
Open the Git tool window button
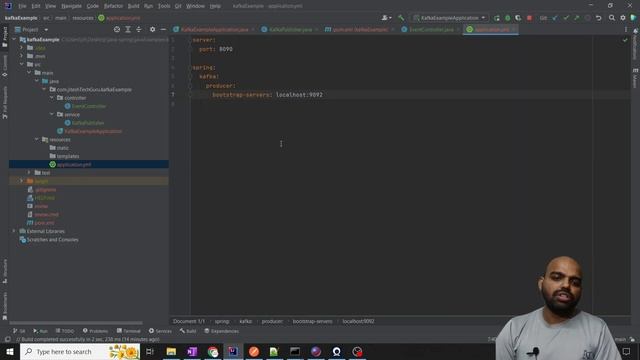[x=19, y=331]
